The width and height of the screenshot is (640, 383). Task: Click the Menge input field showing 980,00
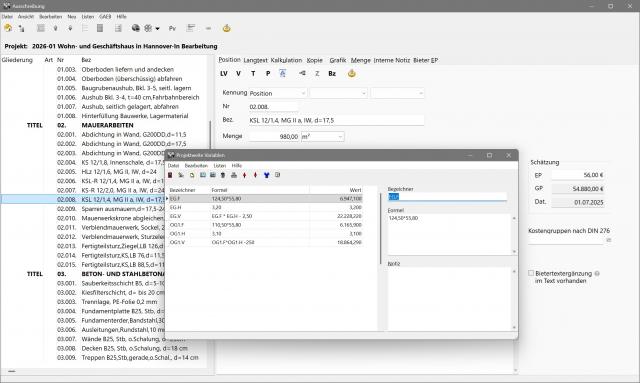pyautogui.click(x=274, y=136)
